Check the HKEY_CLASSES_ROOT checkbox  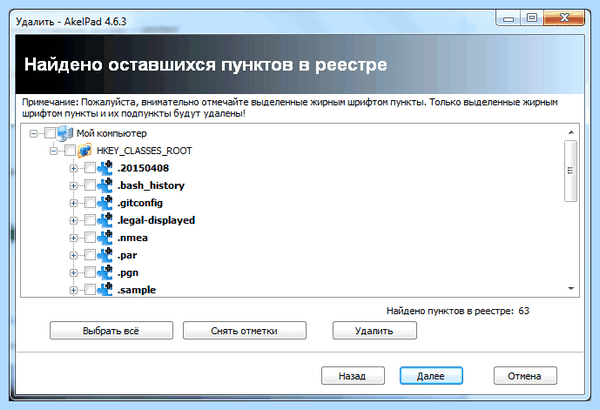pyautogui.click(x=70, y=150)
